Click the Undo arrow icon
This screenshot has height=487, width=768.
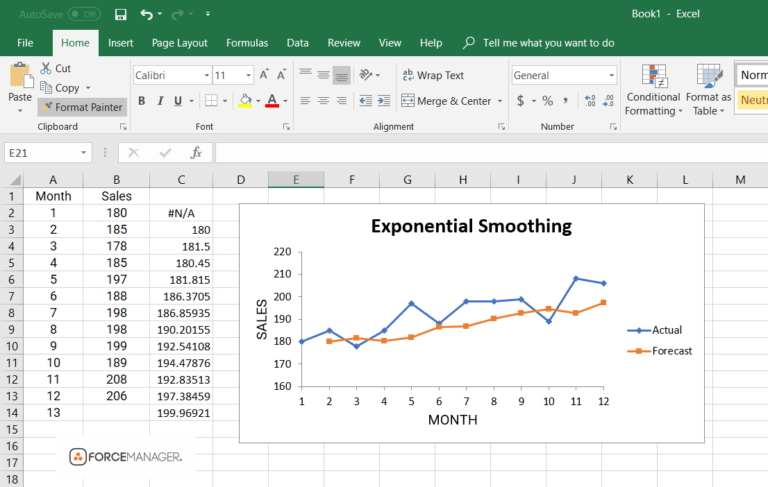146,14
